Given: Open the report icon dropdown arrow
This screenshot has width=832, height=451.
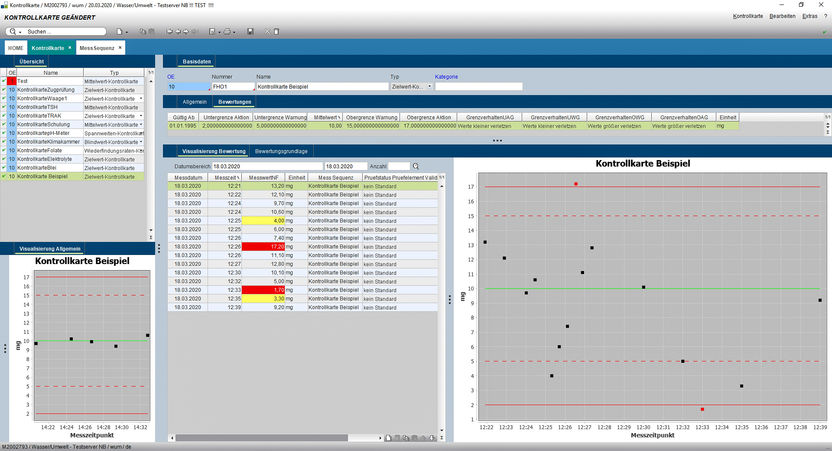Looking at the screenshot, I should (219, 32).
